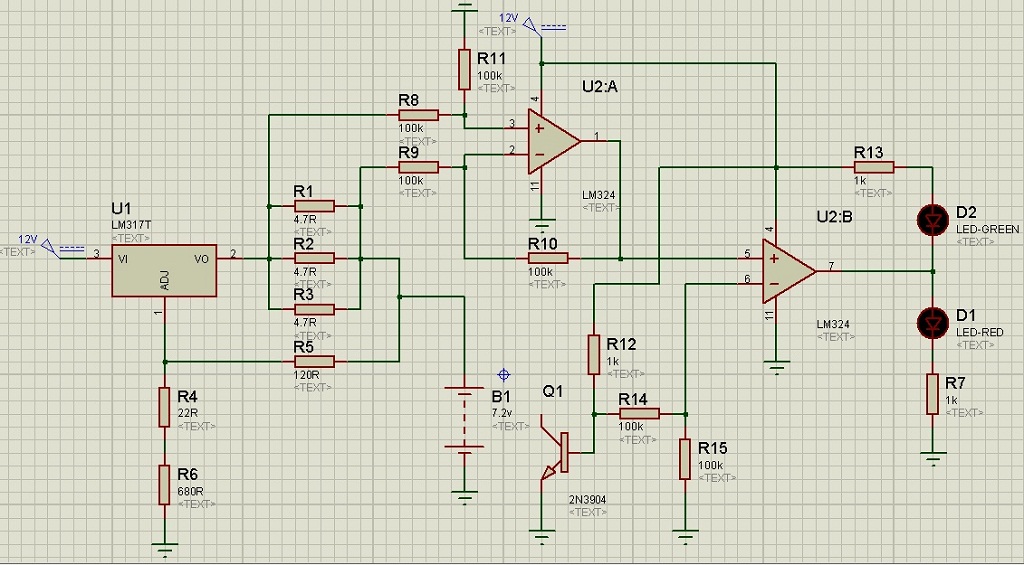Click the ground symbol below R15

pyautogui.click(x=684, y=537)
